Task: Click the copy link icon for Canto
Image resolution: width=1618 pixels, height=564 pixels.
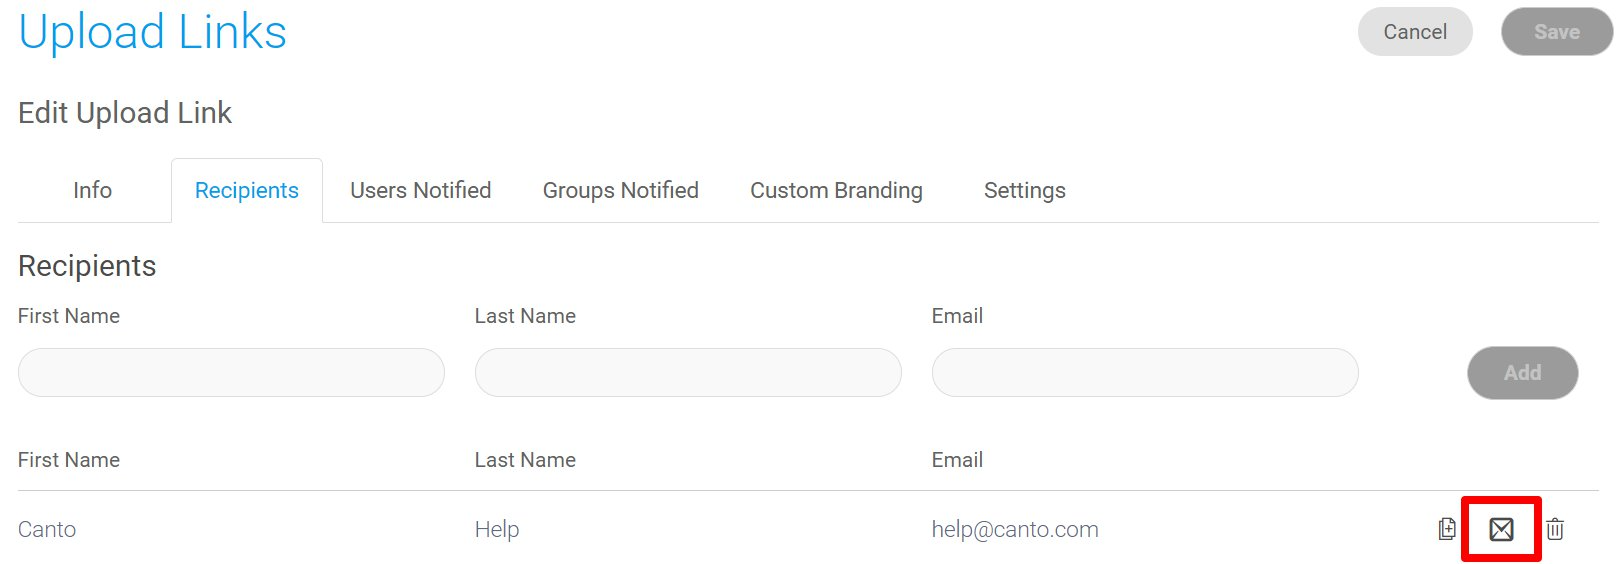Action: click(1447, 529)
